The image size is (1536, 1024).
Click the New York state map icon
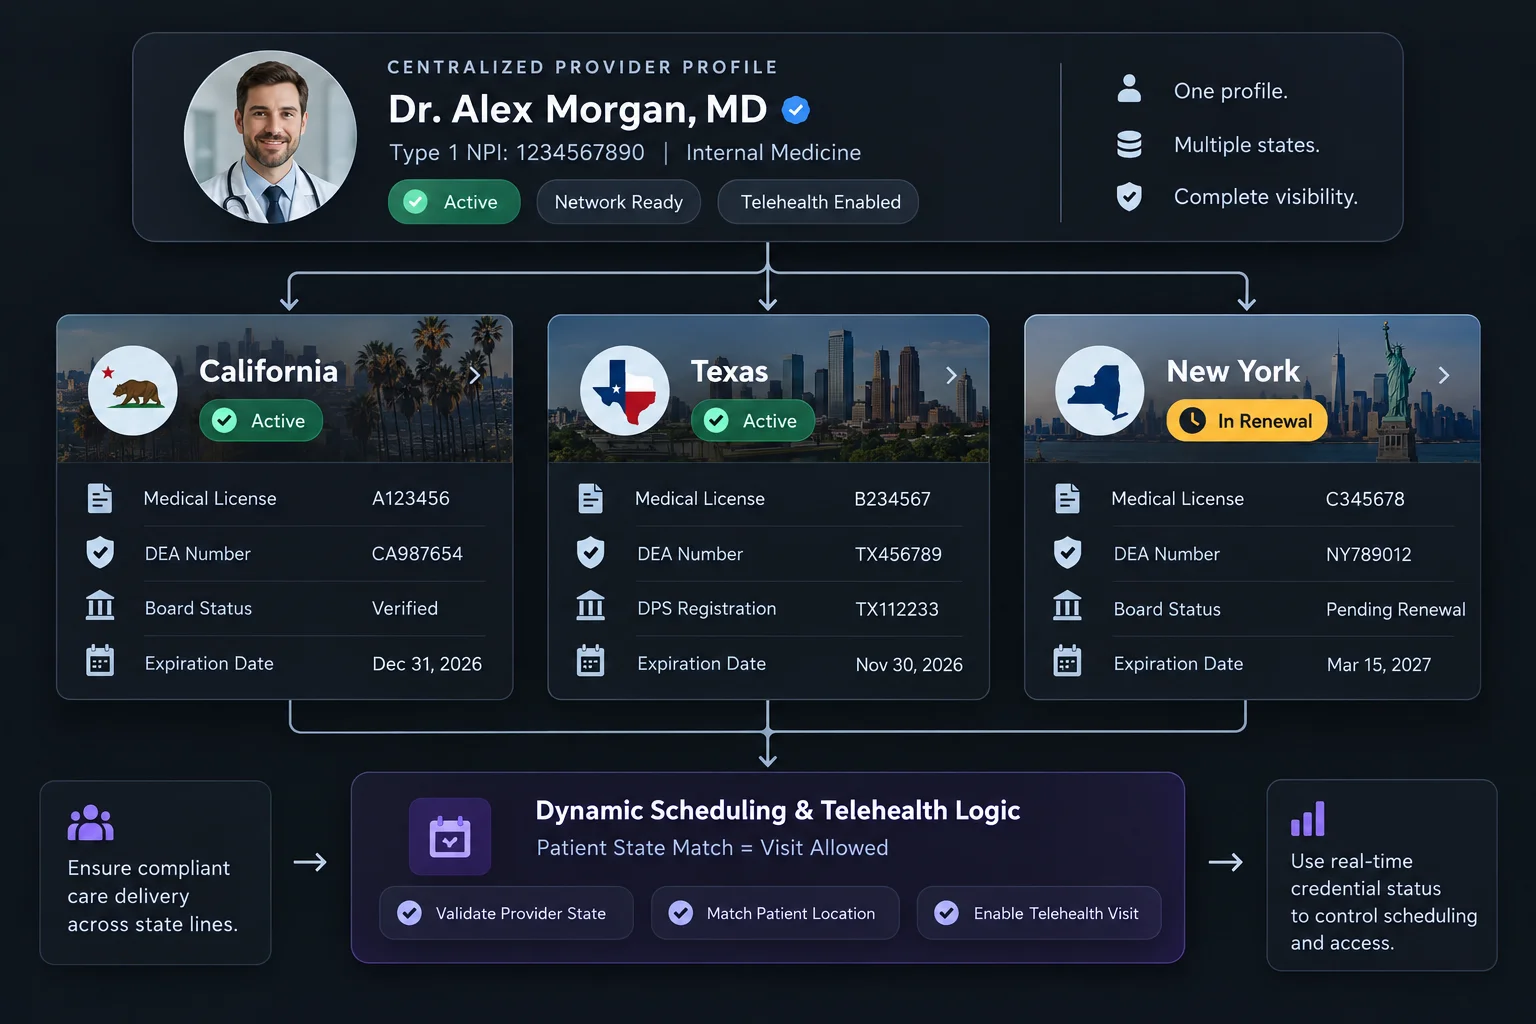[1100, 390]
